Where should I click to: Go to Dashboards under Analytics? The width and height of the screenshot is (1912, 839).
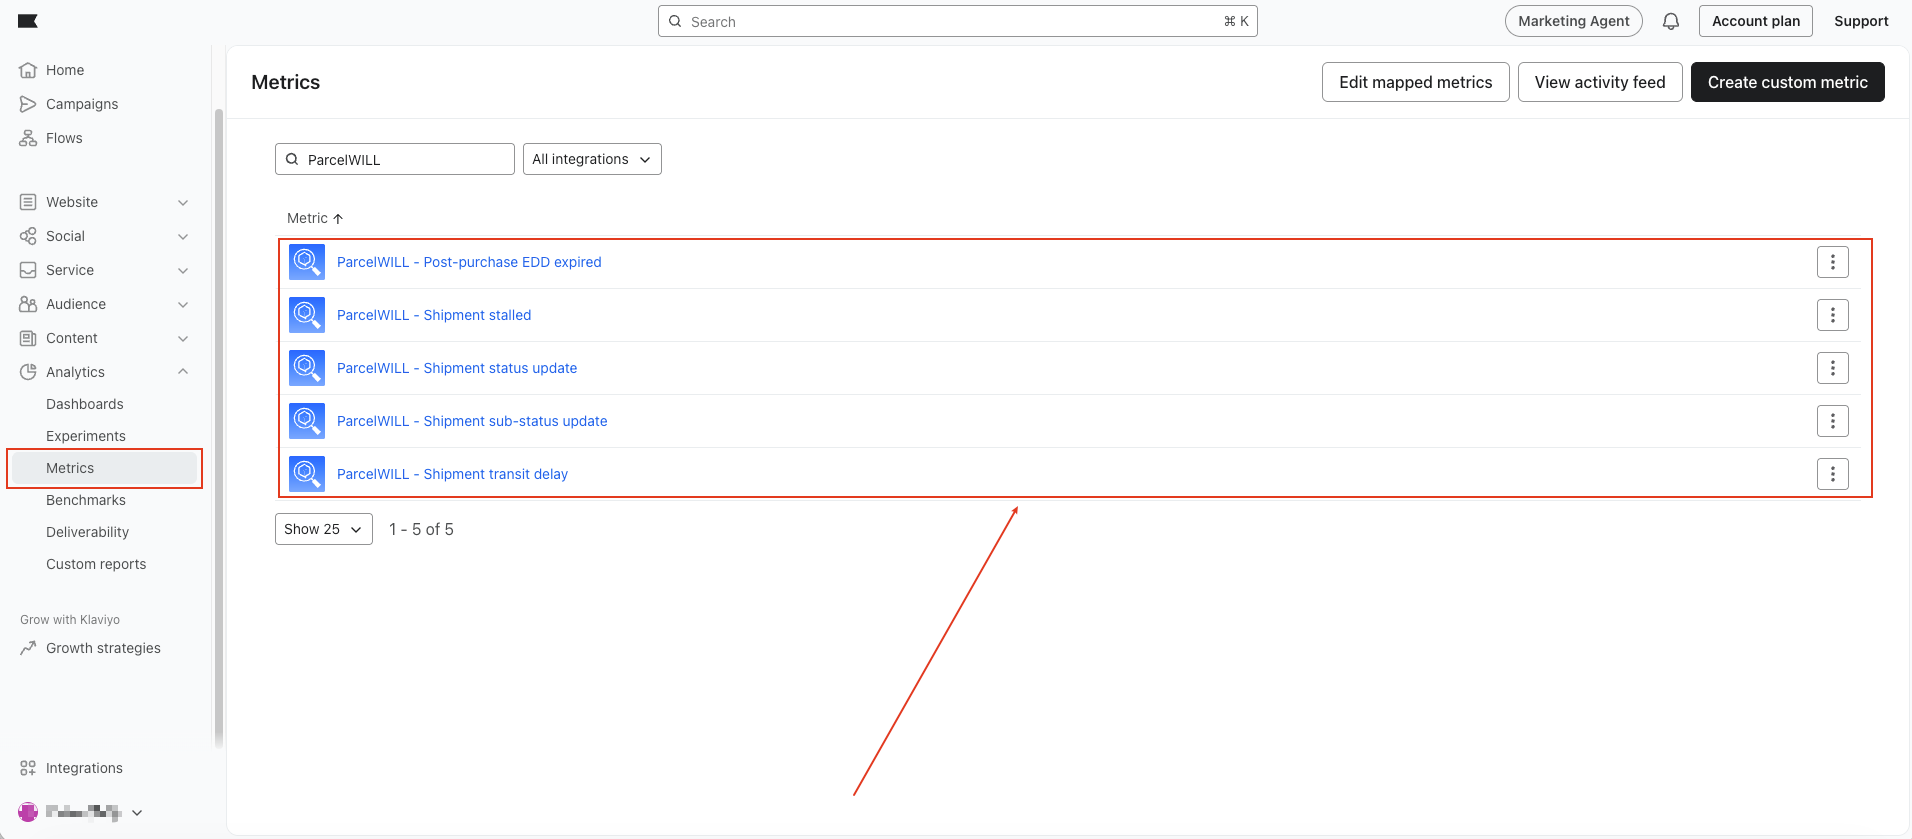click(x=85, y=404)
